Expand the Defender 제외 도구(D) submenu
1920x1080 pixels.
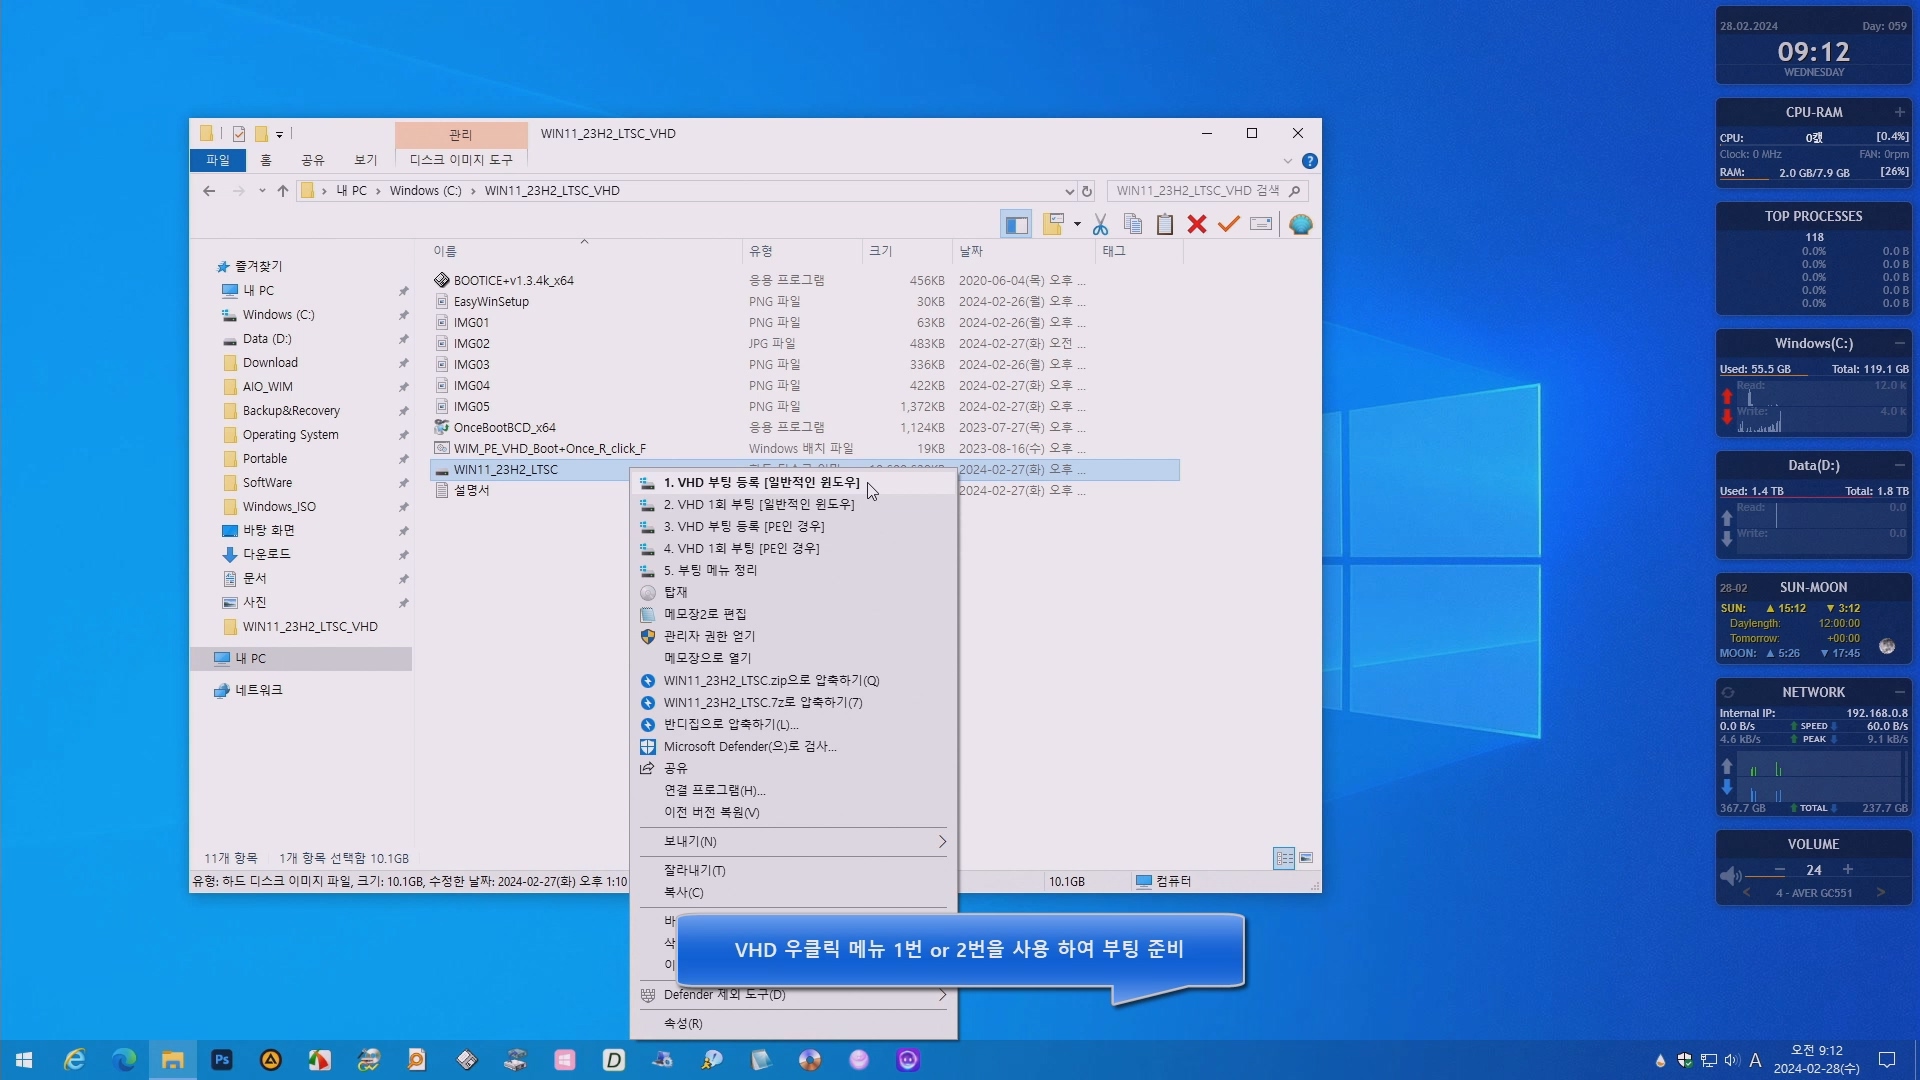point(793,995)
